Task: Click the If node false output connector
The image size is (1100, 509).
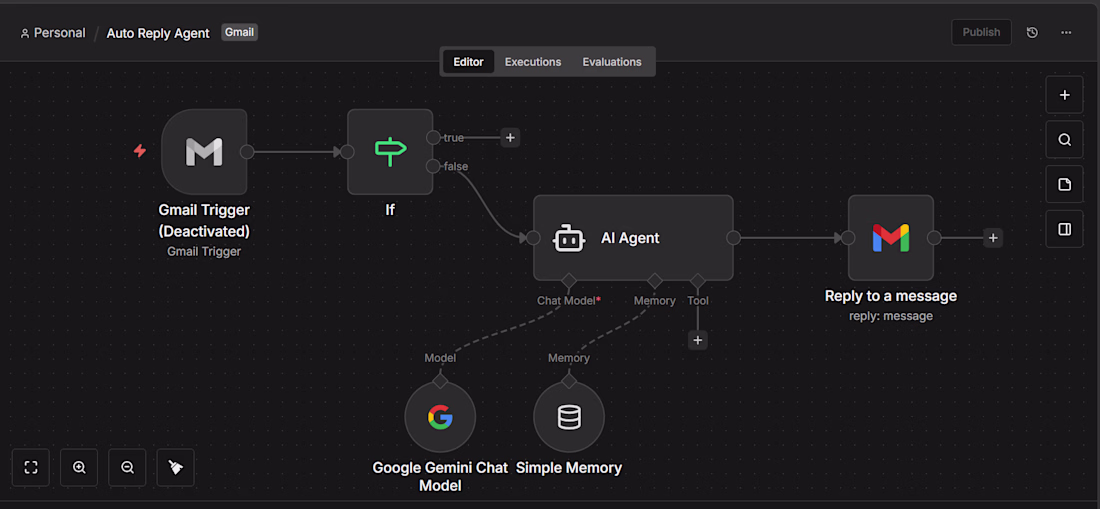Action: pyautogui.click(x=433, y=166)
